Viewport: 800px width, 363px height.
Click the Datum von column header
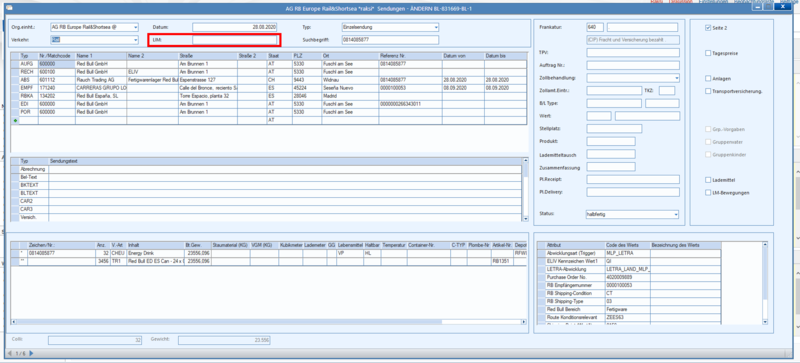coord(463,56)
